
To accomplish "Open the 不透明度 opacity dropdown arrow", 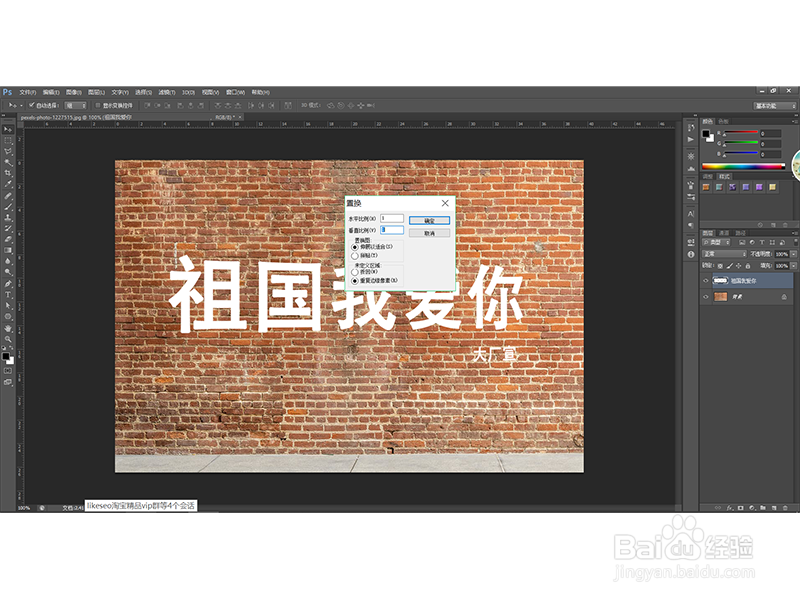I will 793,254.
